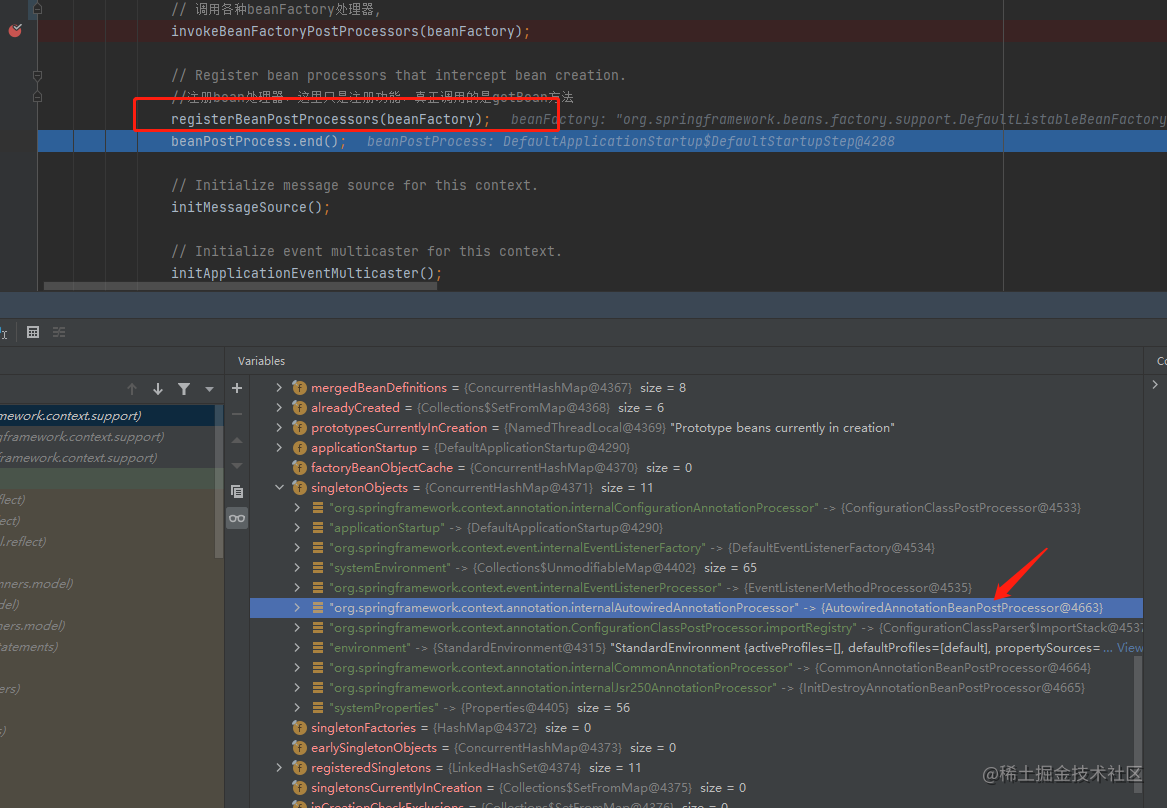Viewport: 1167px width, 808px height.
Task: Open the frames filter funnel icon
Action: (x=184, y=388)
